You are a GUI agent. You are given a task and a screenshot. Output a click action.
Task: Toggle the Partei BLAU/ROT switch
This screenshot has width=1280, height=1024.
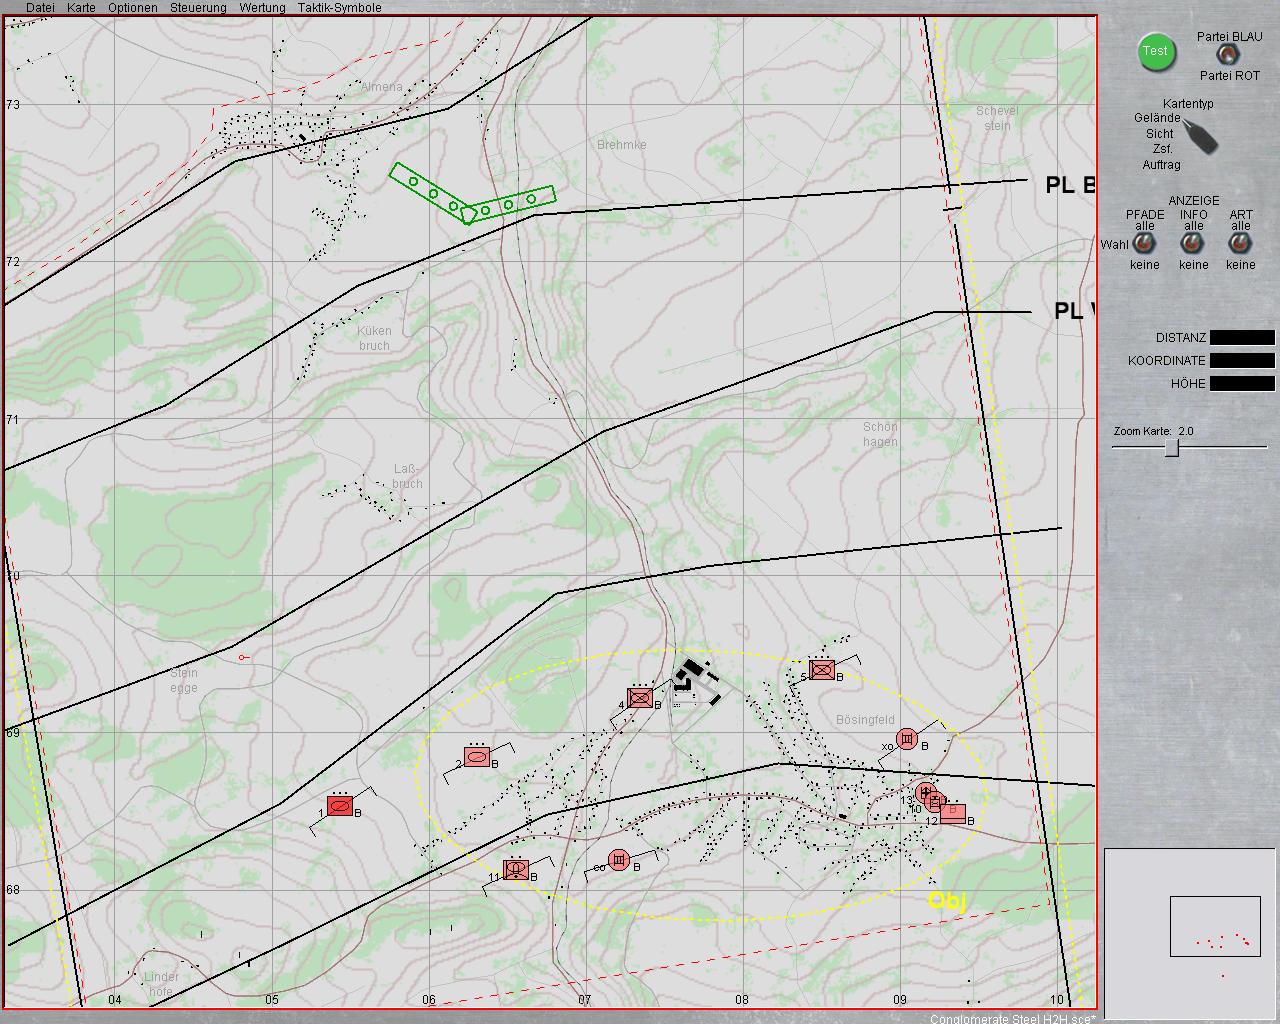1222,56
